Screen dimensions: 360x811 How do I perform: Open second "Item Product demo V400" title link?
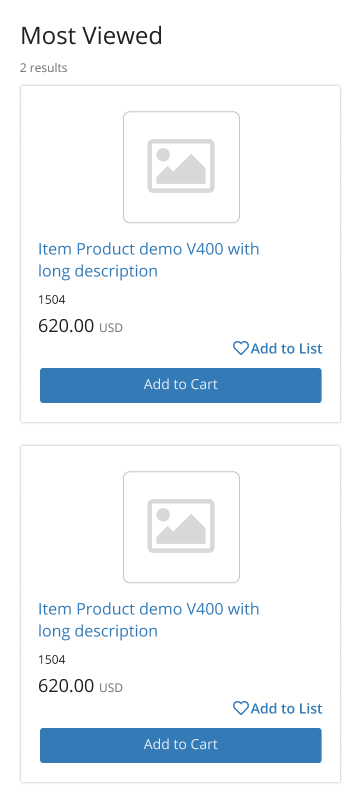(x=148, y=620)
